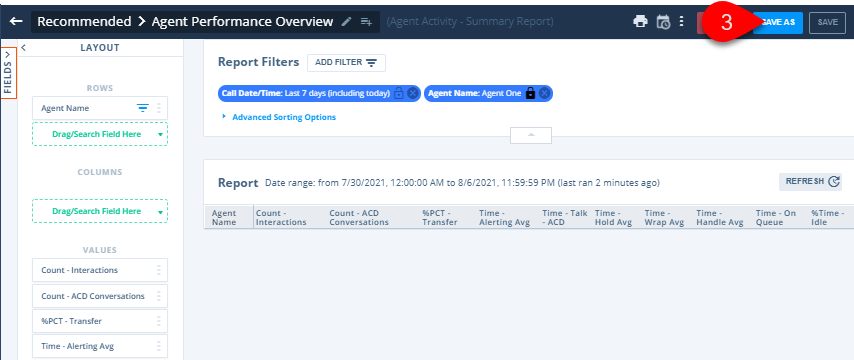The width and height of the screenshot is (854, 360).
Task: Click ADD FILTER button
Action: pyautogui.click(x=346, y=63)
